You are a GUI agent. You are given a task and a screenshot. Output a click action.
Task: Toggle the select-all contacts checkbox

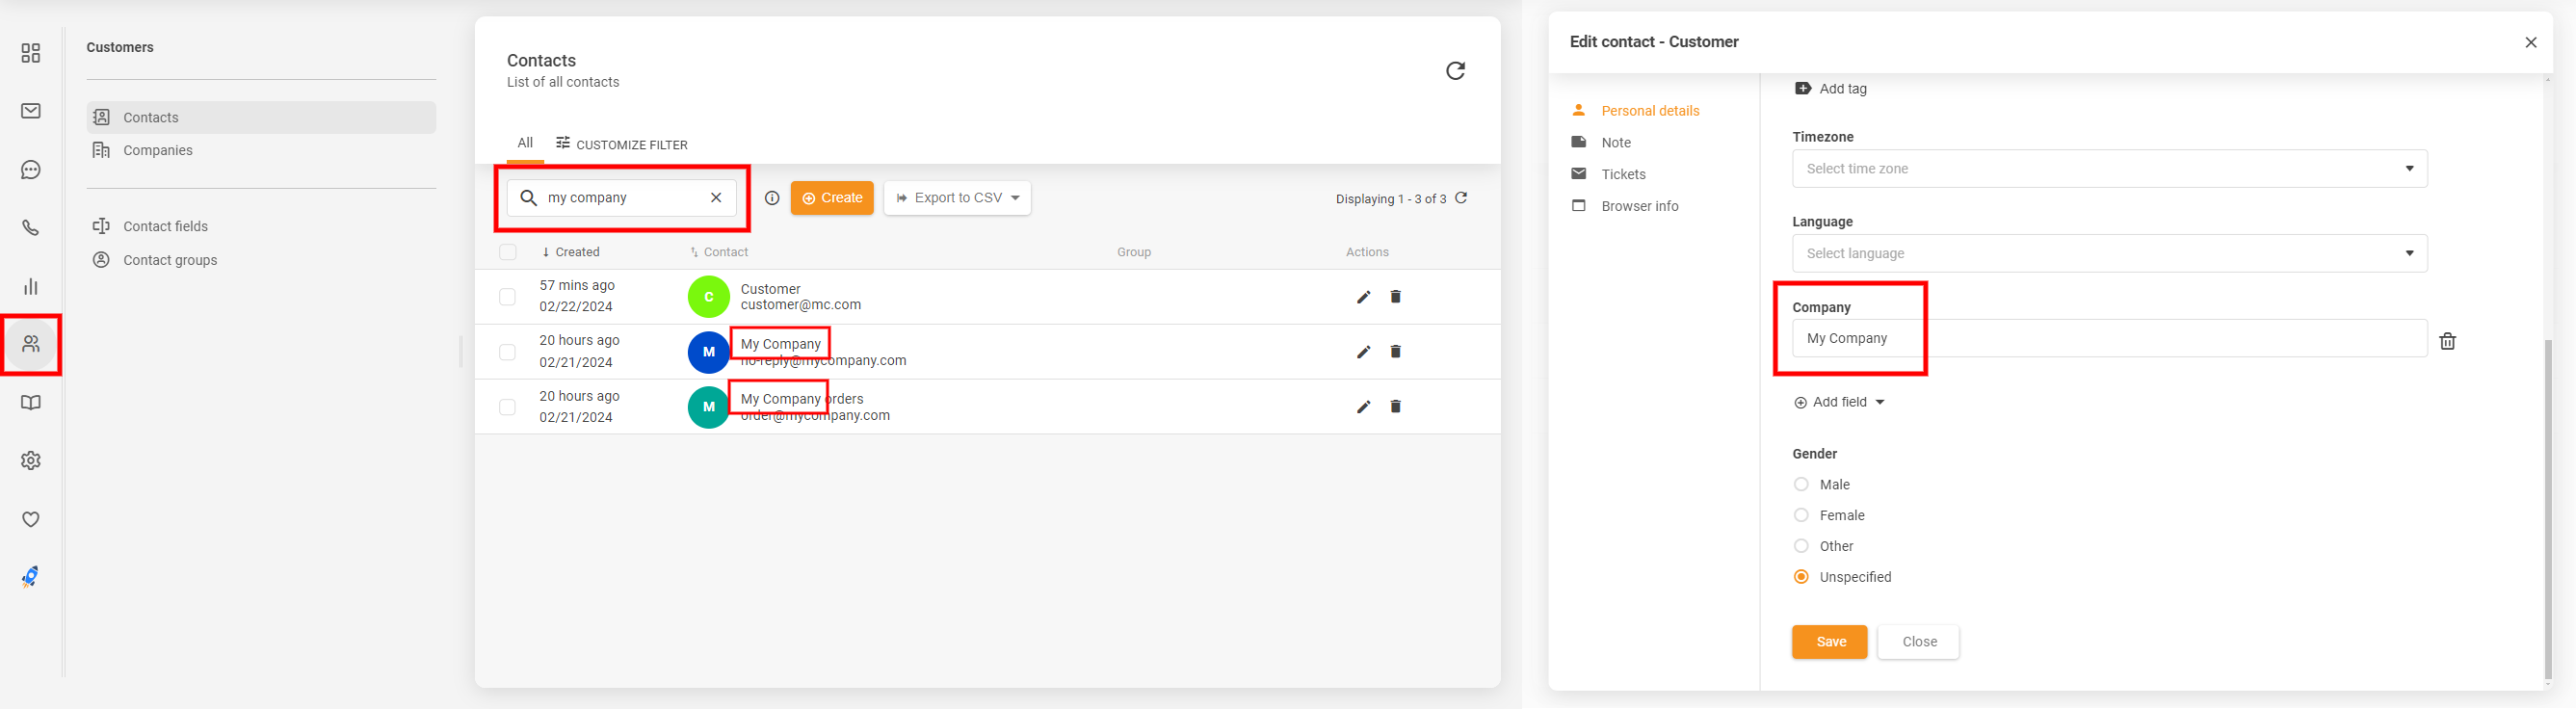click(x=508, y=252)
